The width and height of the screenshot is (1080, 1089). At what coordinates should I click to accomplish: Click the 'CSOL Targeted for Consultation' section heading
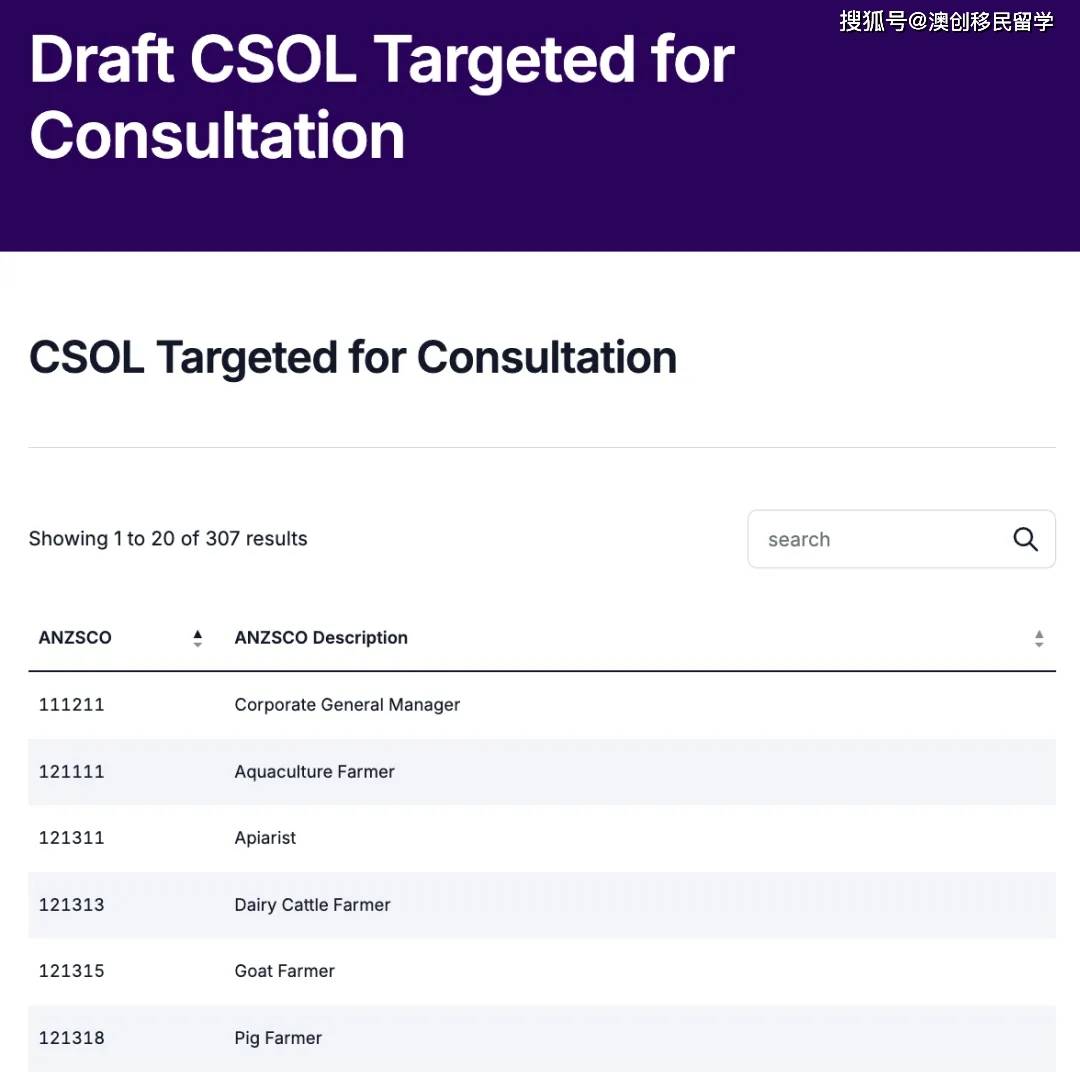point(353,357)
